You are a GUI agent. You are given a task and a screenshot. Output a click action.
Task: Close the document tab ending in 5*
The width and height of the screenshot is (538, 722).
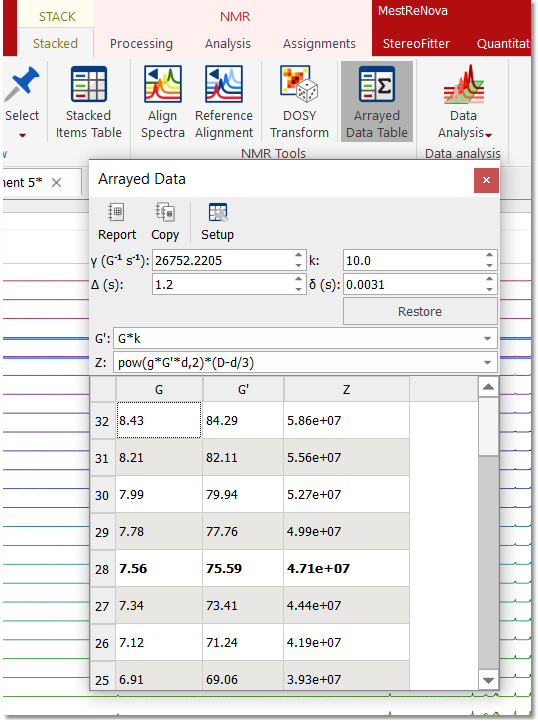point(57,183)
